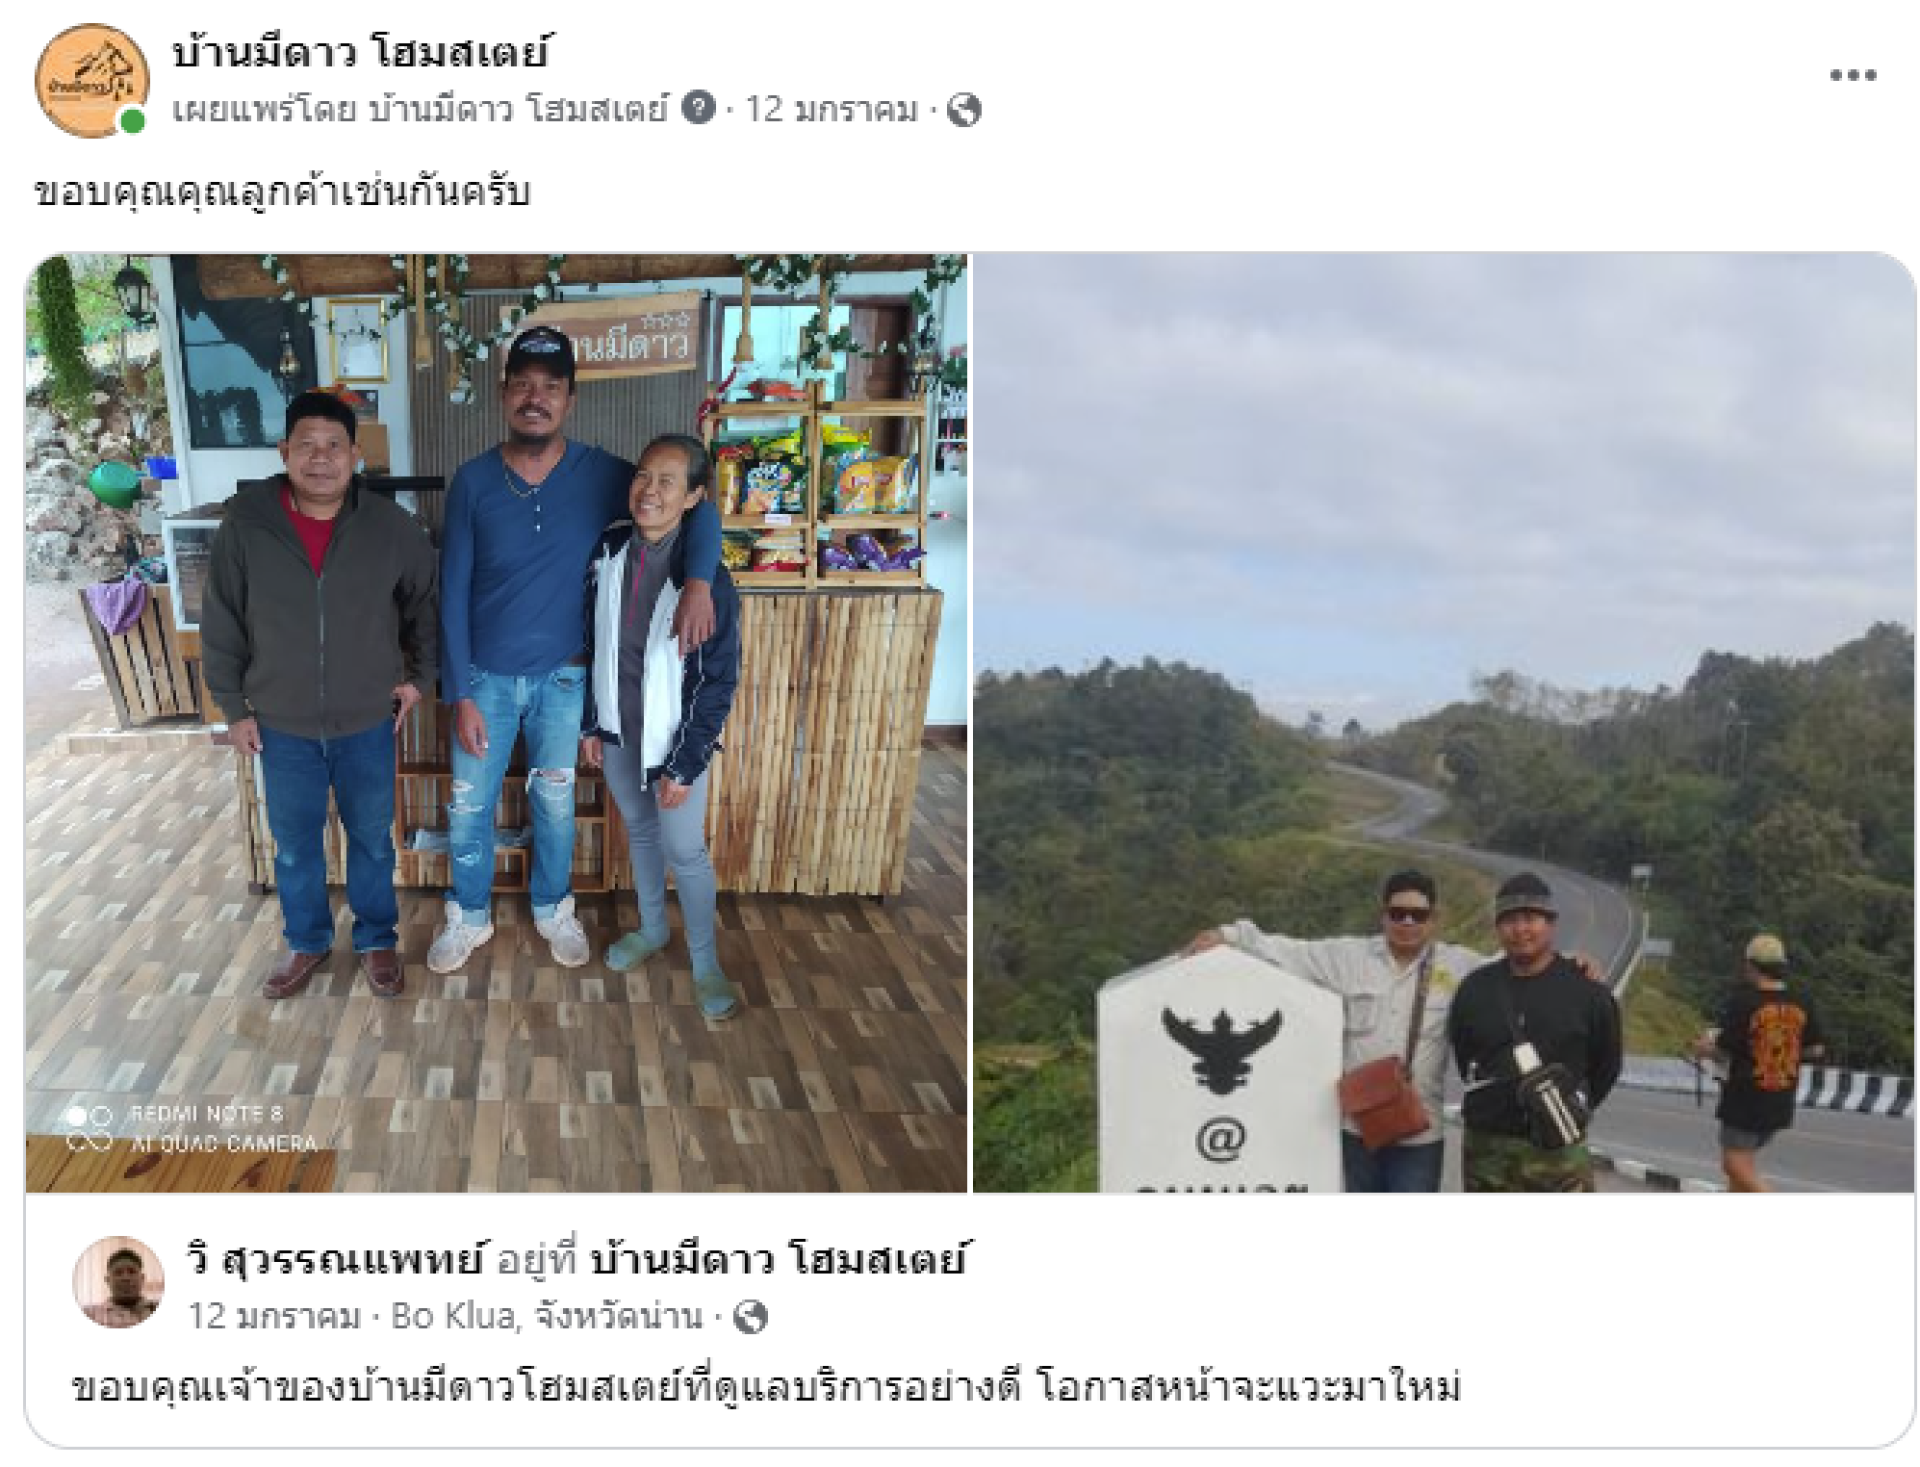Screen dimensions: 1920x1467
Task: Click the green online status dot on avatar
Action: pos(132,121)
